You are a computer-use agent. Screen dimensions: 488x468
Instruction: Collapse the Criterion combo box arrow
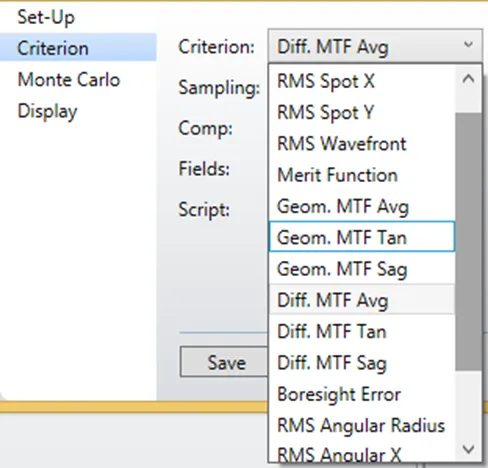point(468,45)
